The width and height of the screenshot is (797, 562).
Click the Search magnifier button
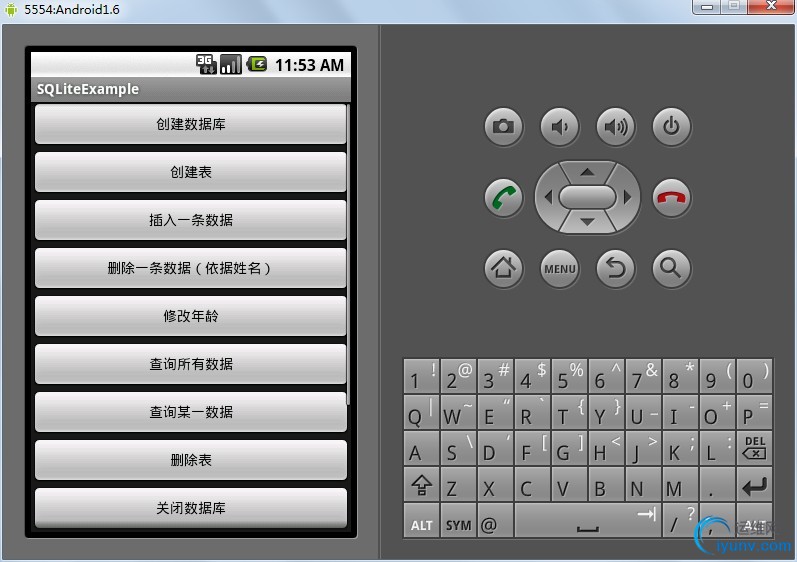(671, 268)
